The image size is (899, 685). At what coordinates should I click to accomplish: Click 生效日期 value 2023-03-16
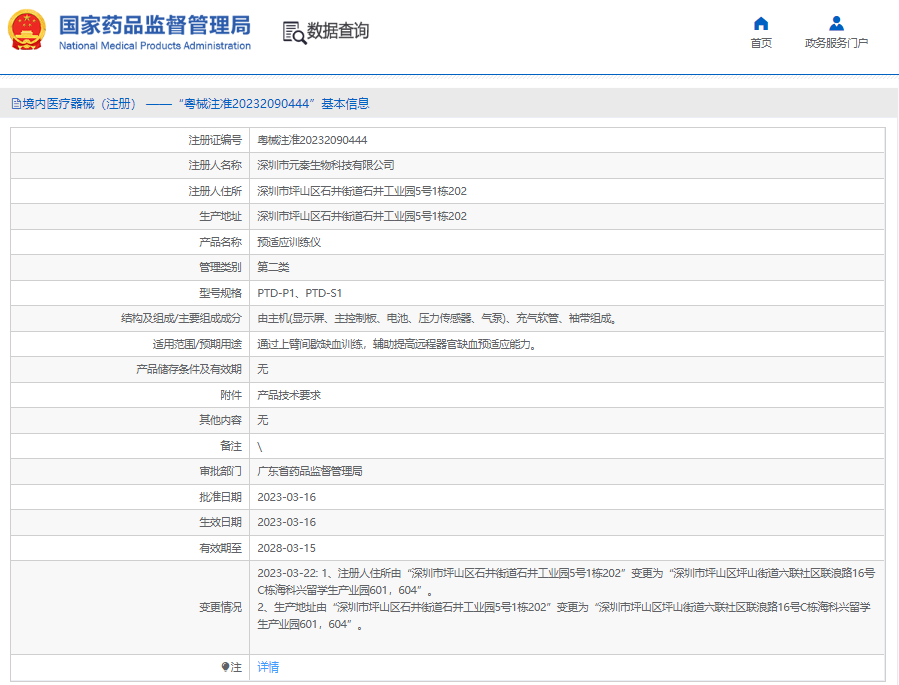coord(286,522)
